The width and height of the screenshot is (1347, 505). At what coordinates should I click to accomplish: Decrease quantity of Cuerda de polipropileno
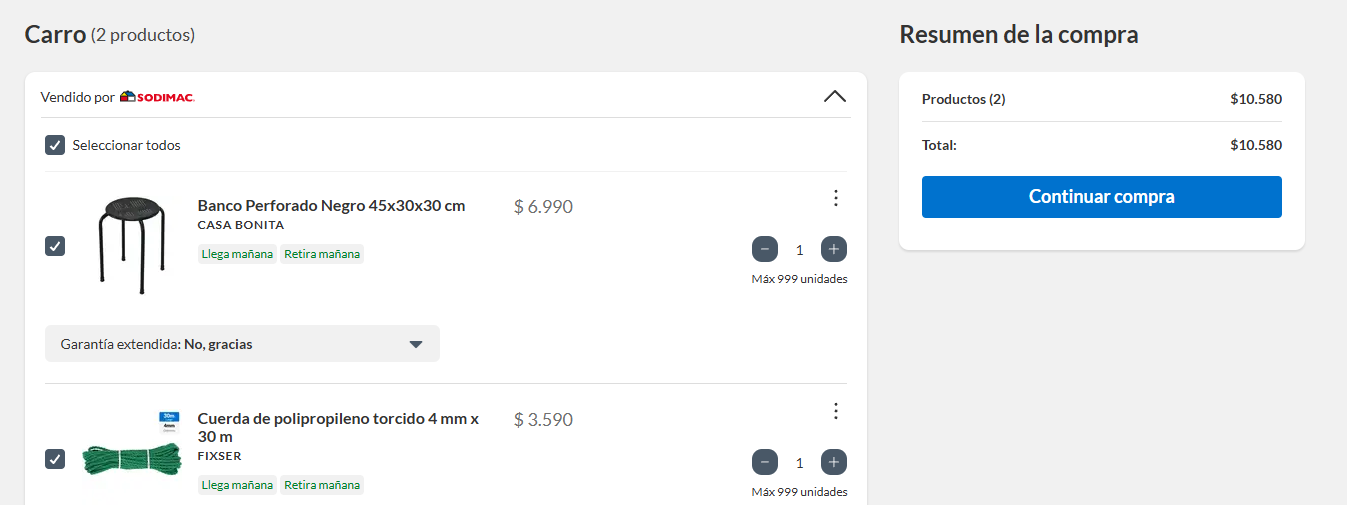tap(765, 462)
